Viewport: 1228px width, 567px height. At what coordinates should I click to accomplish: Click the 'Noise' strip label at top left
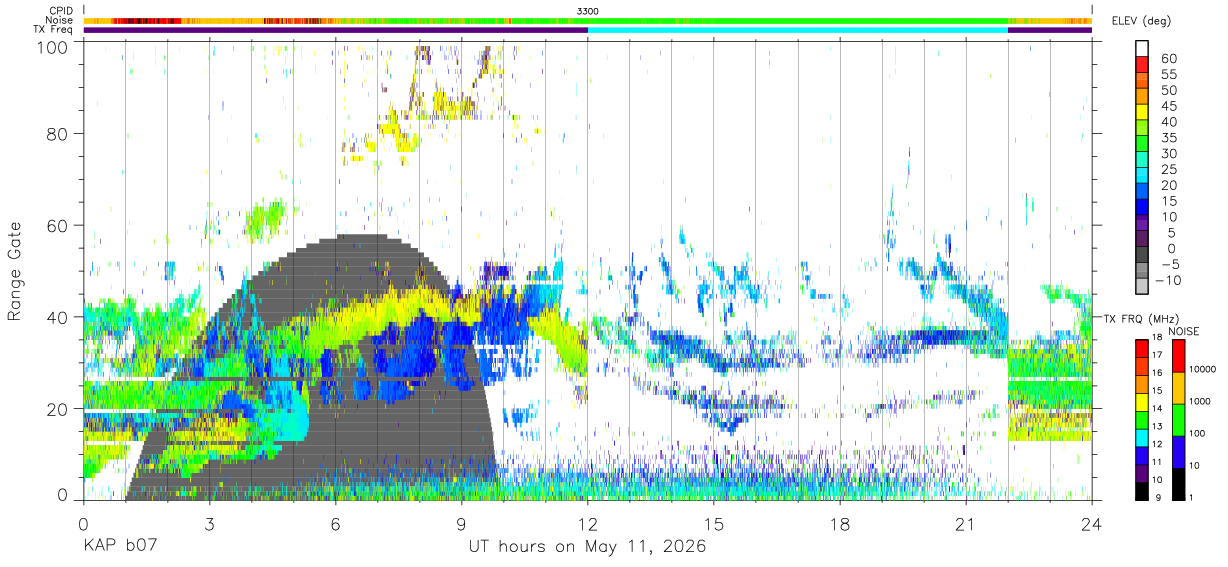point(60,20)
